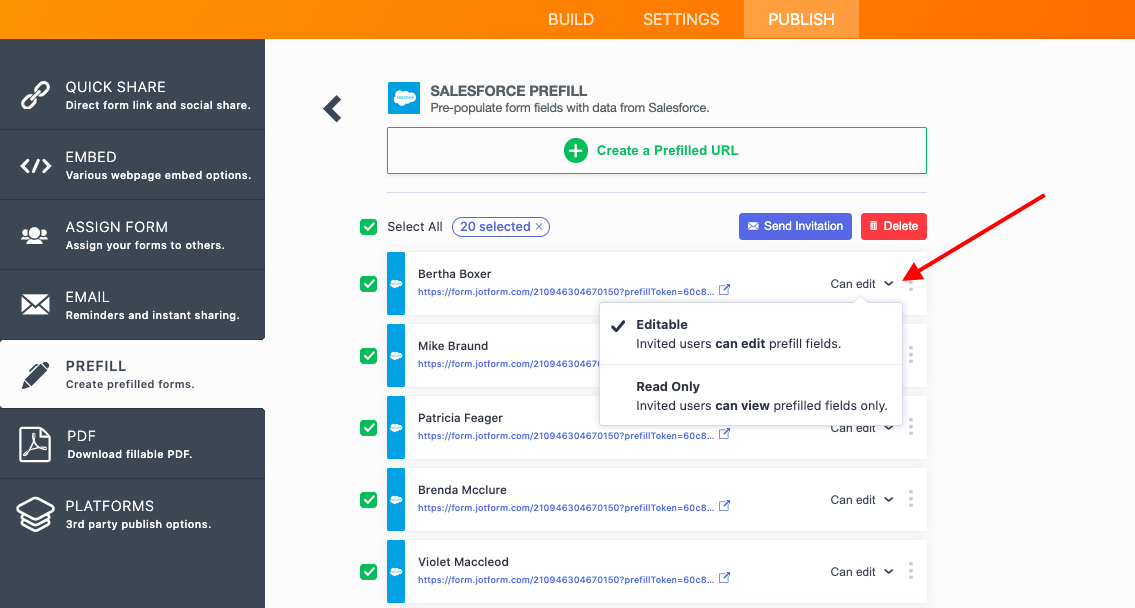Select the PUBLISH tab
1135x608 pixels.
pyautogui.click(x=801, y=20)
